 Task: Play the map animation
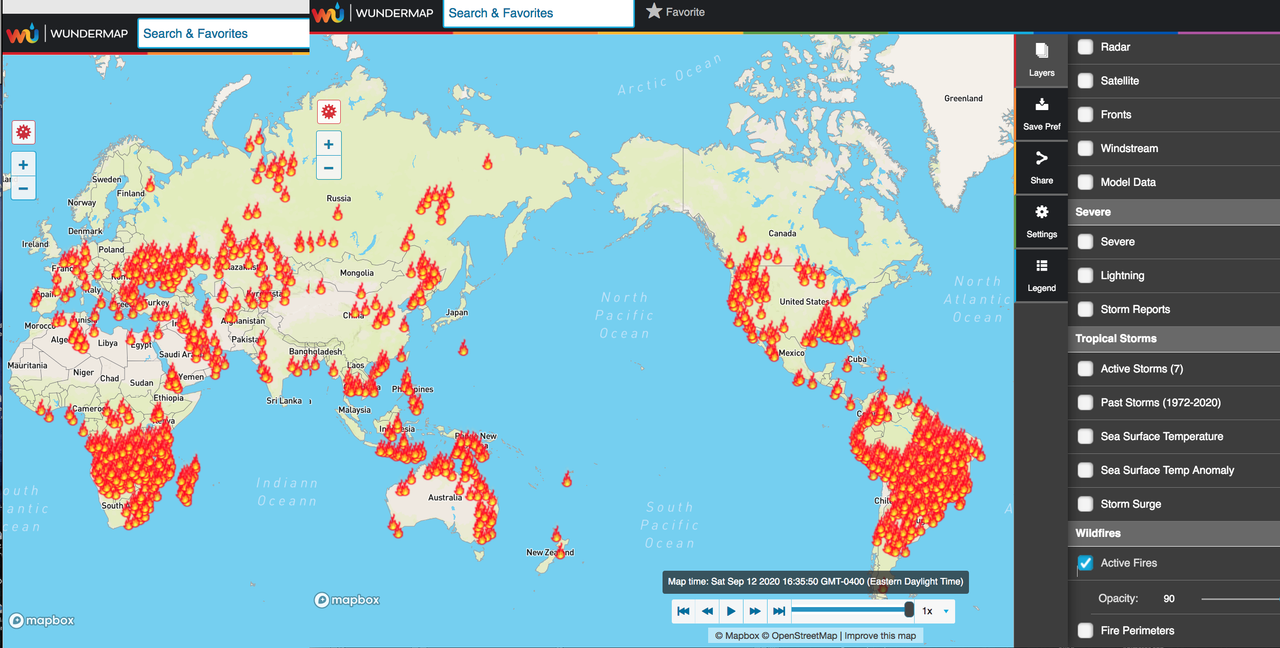pos(731,611)
